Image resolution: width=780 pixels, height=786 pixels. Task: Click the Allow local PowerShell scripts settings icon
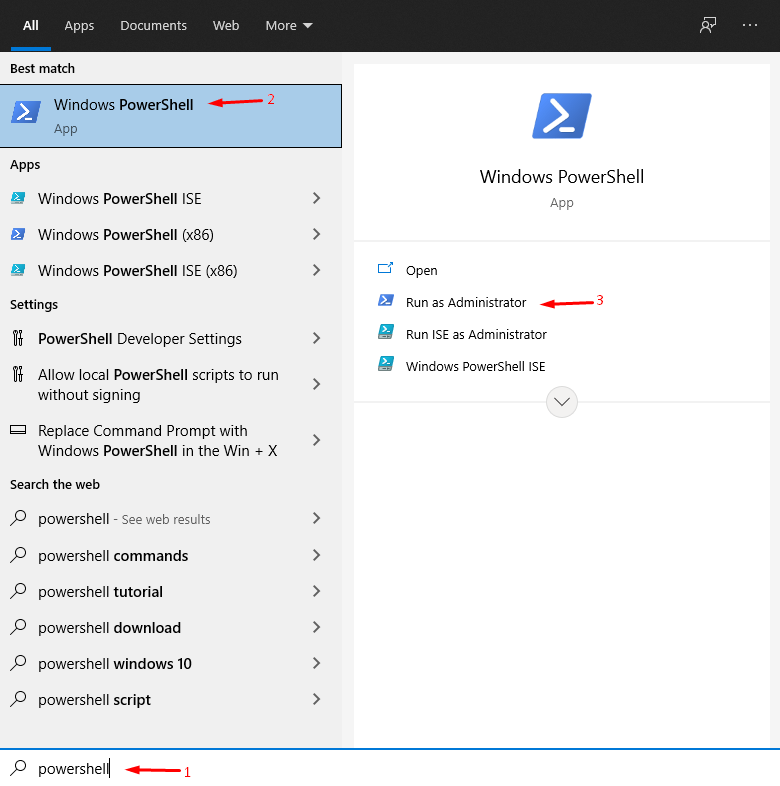(x=18, y=374)
